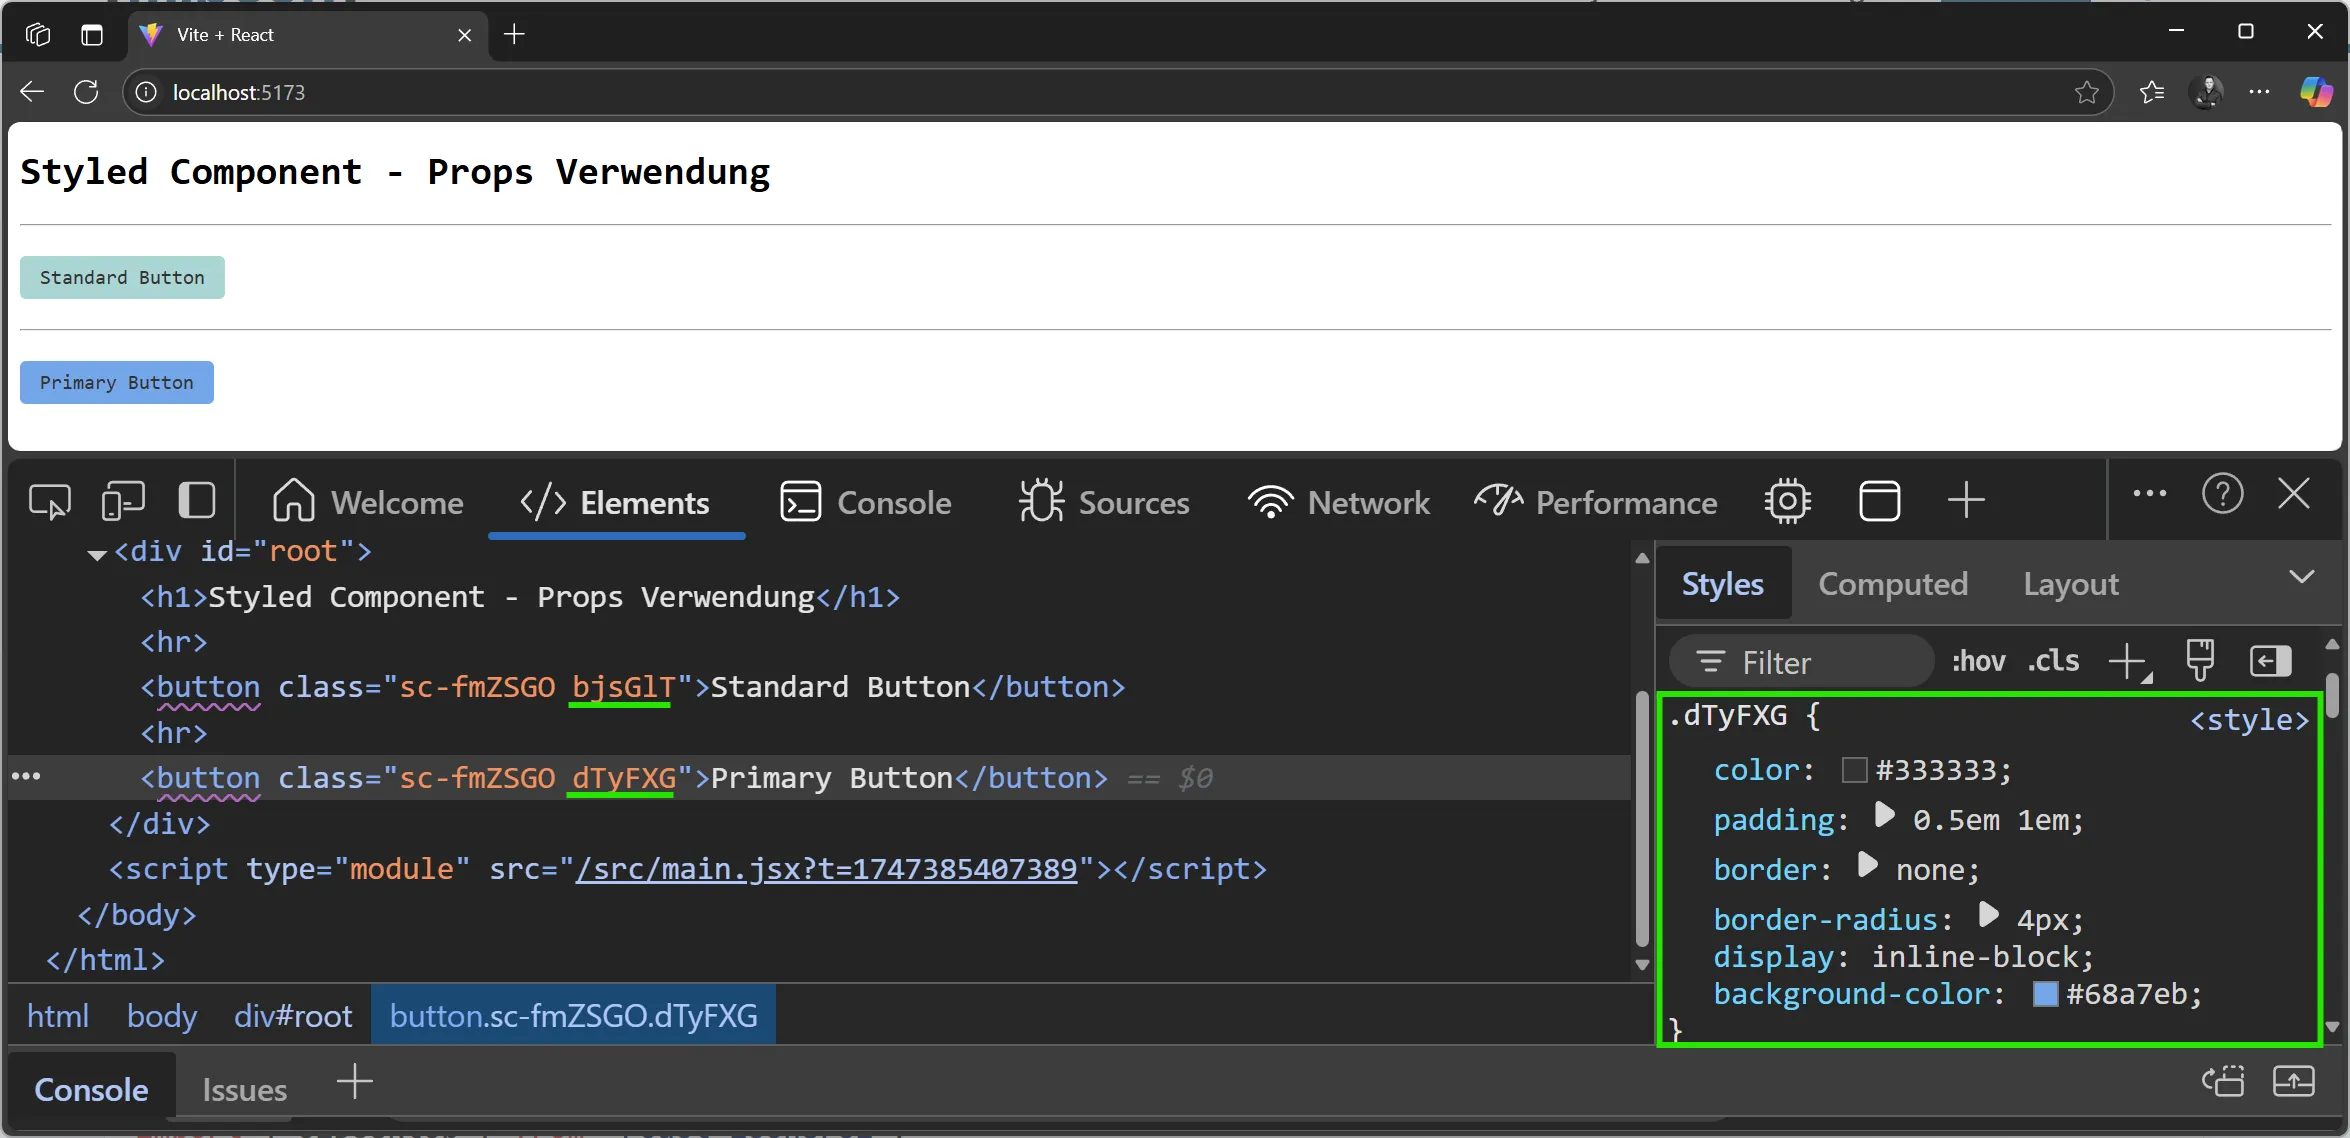Image resolution: width=2350 pixels, height=1138 pixels.
Task: Open a new browser tab
Action: 514,34
